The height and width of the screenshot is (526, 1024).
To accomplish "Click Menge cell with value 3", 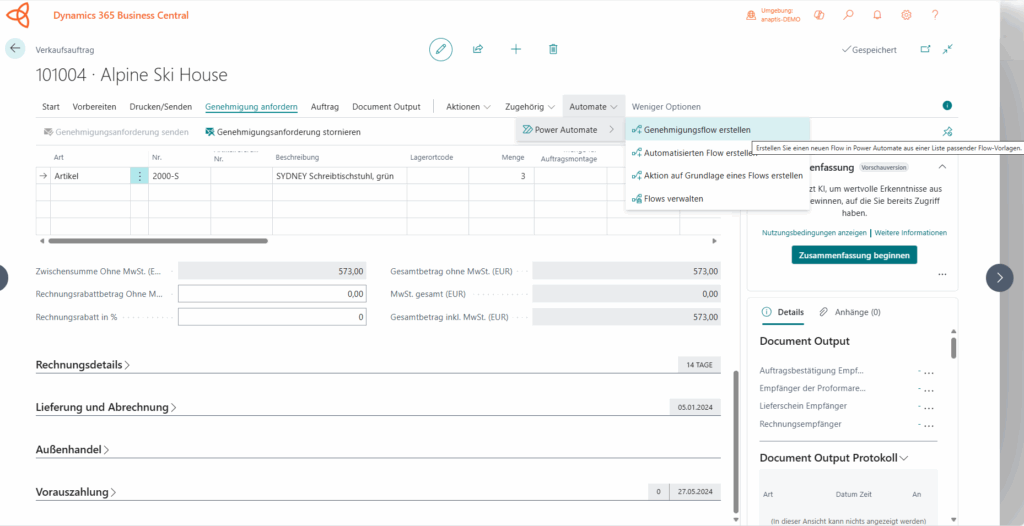I will [502, 176].
